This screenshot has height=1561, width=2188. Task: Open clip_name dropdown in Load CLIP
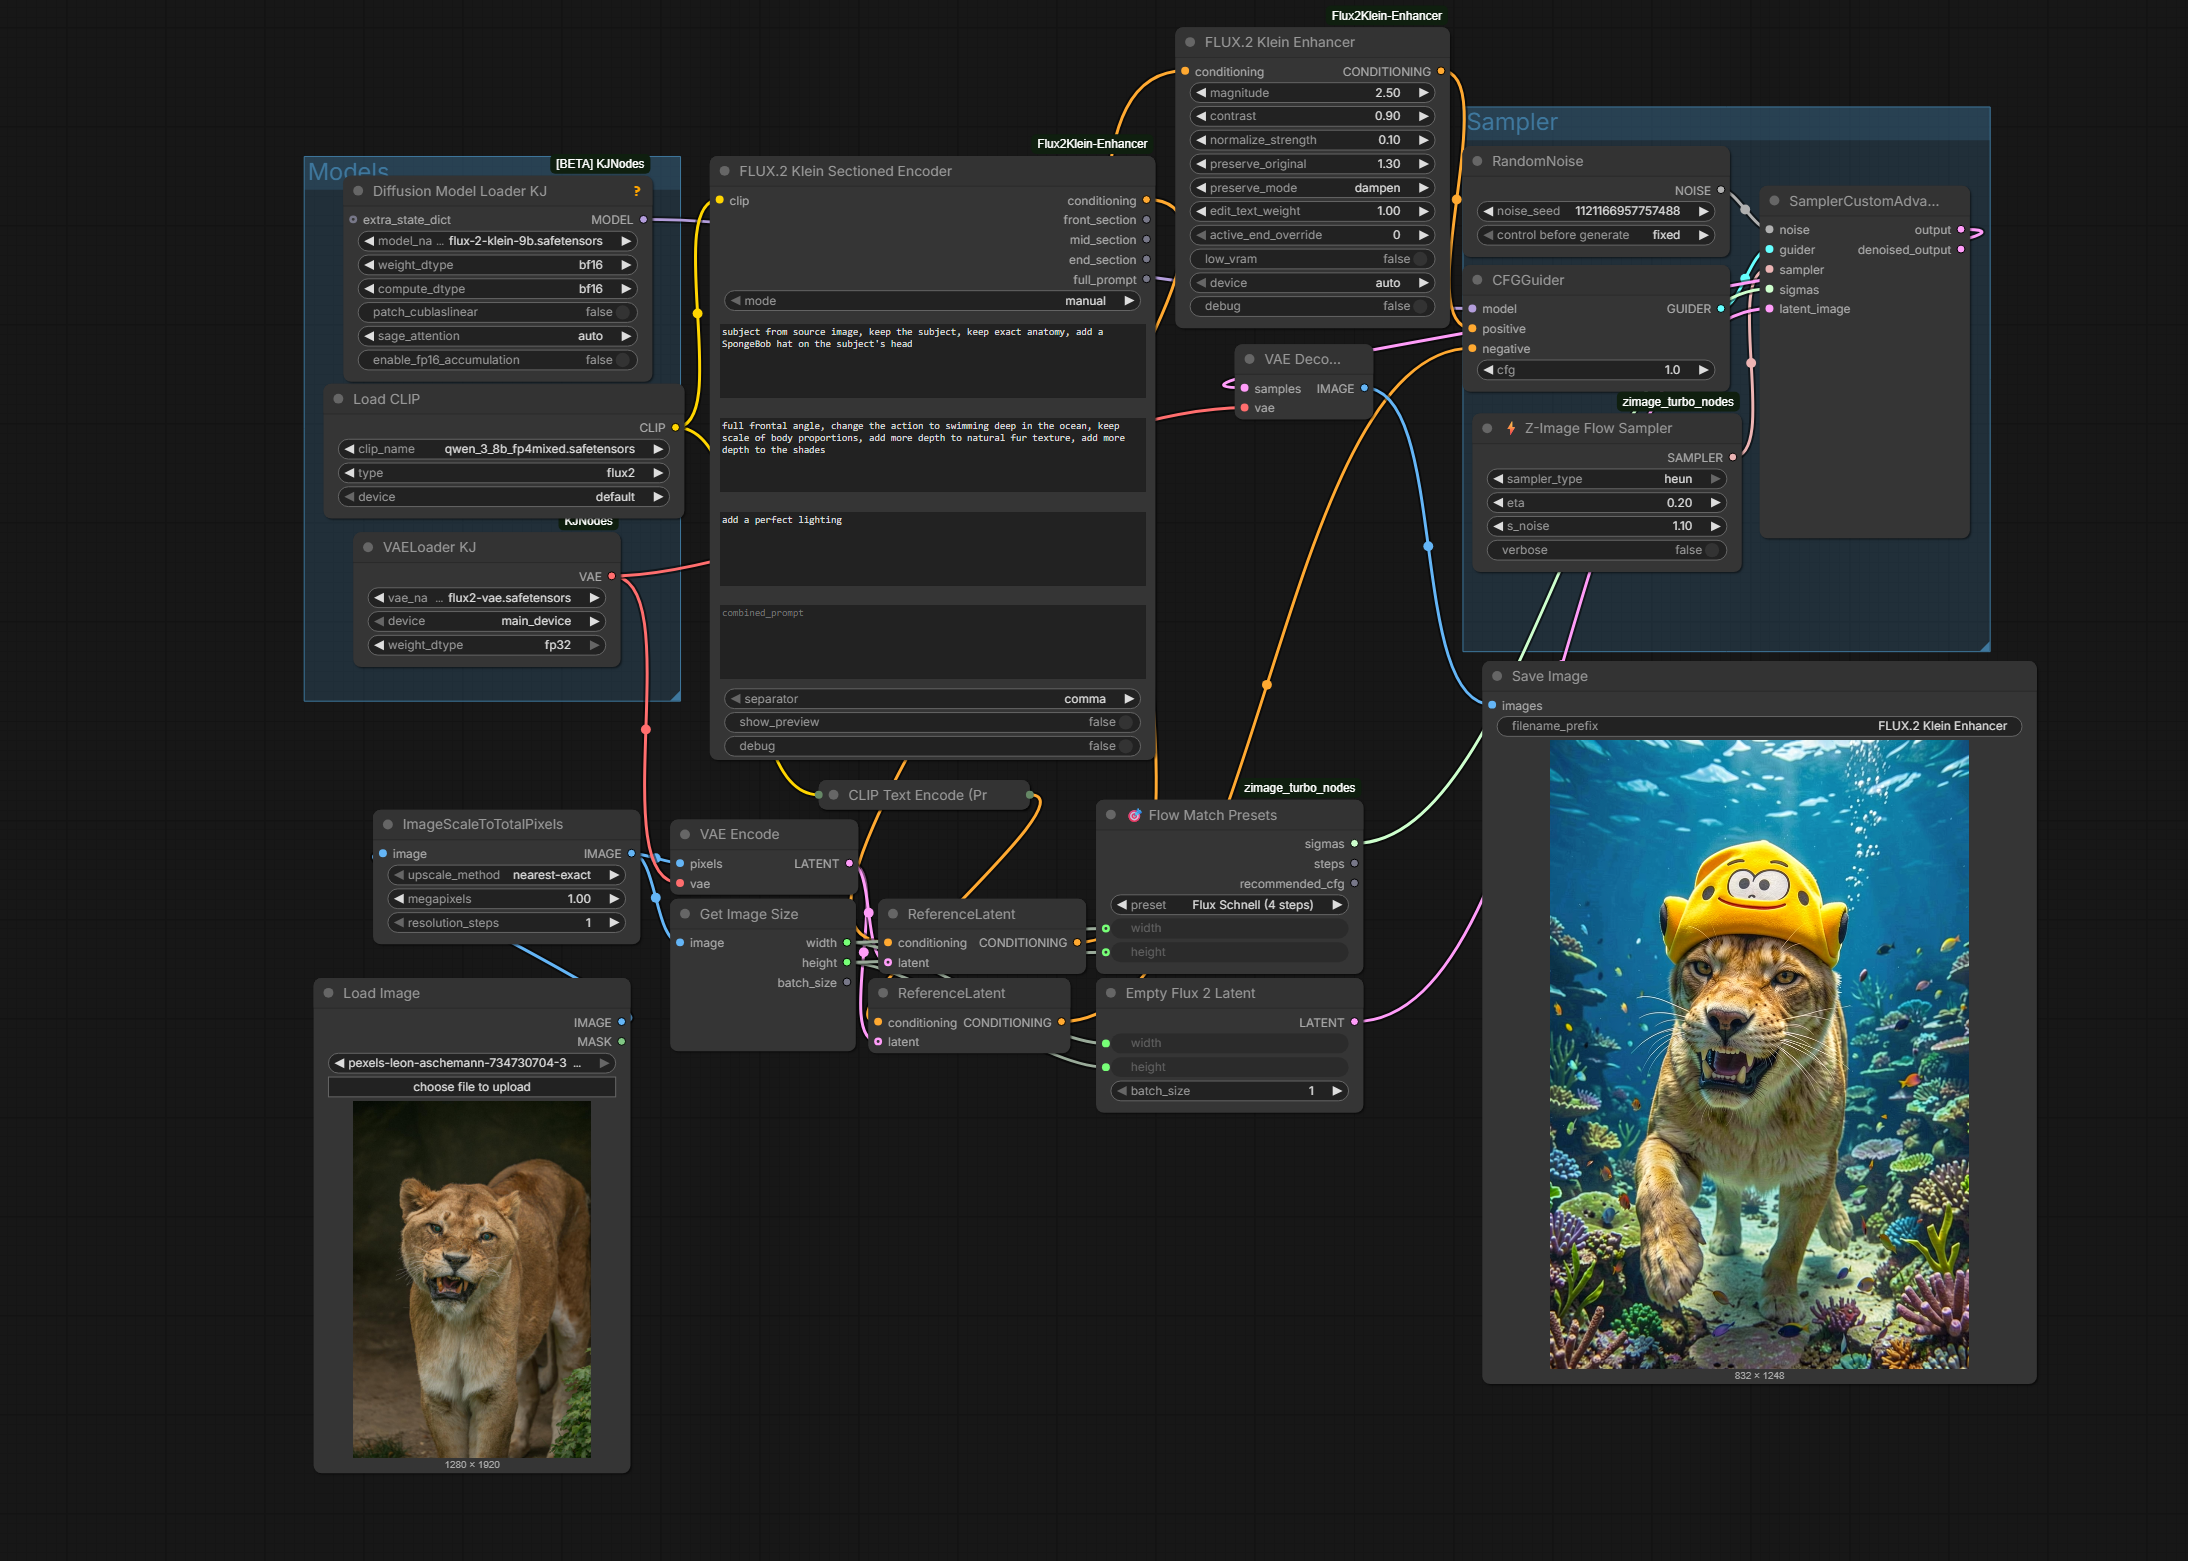(504, 449)
